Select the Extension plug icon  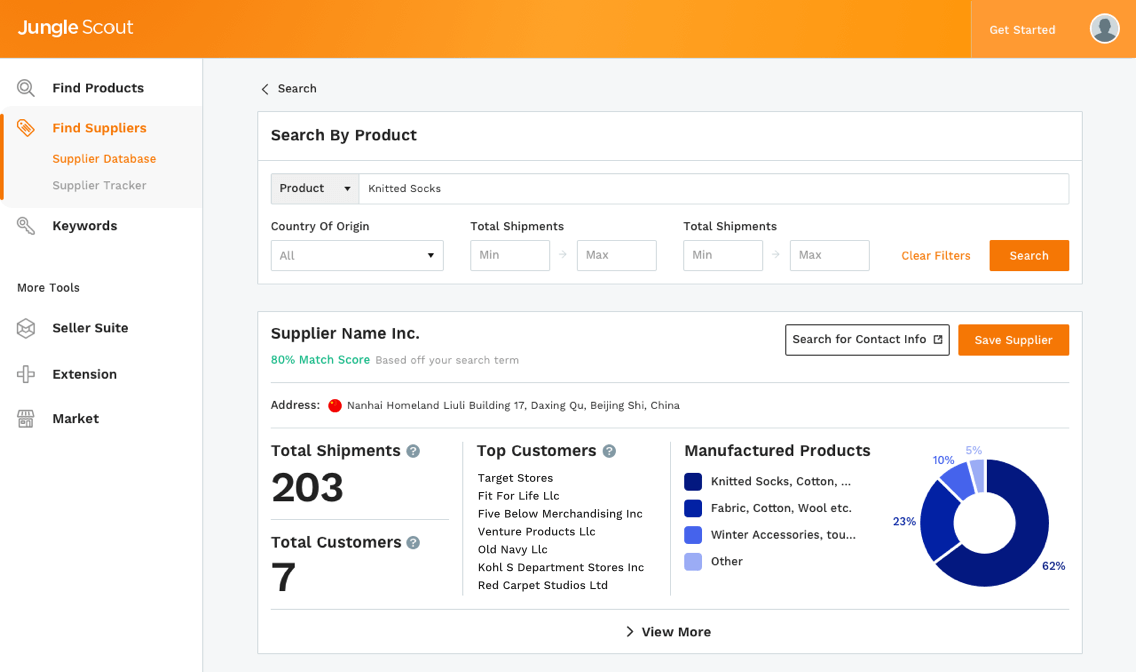coord(28,374)
